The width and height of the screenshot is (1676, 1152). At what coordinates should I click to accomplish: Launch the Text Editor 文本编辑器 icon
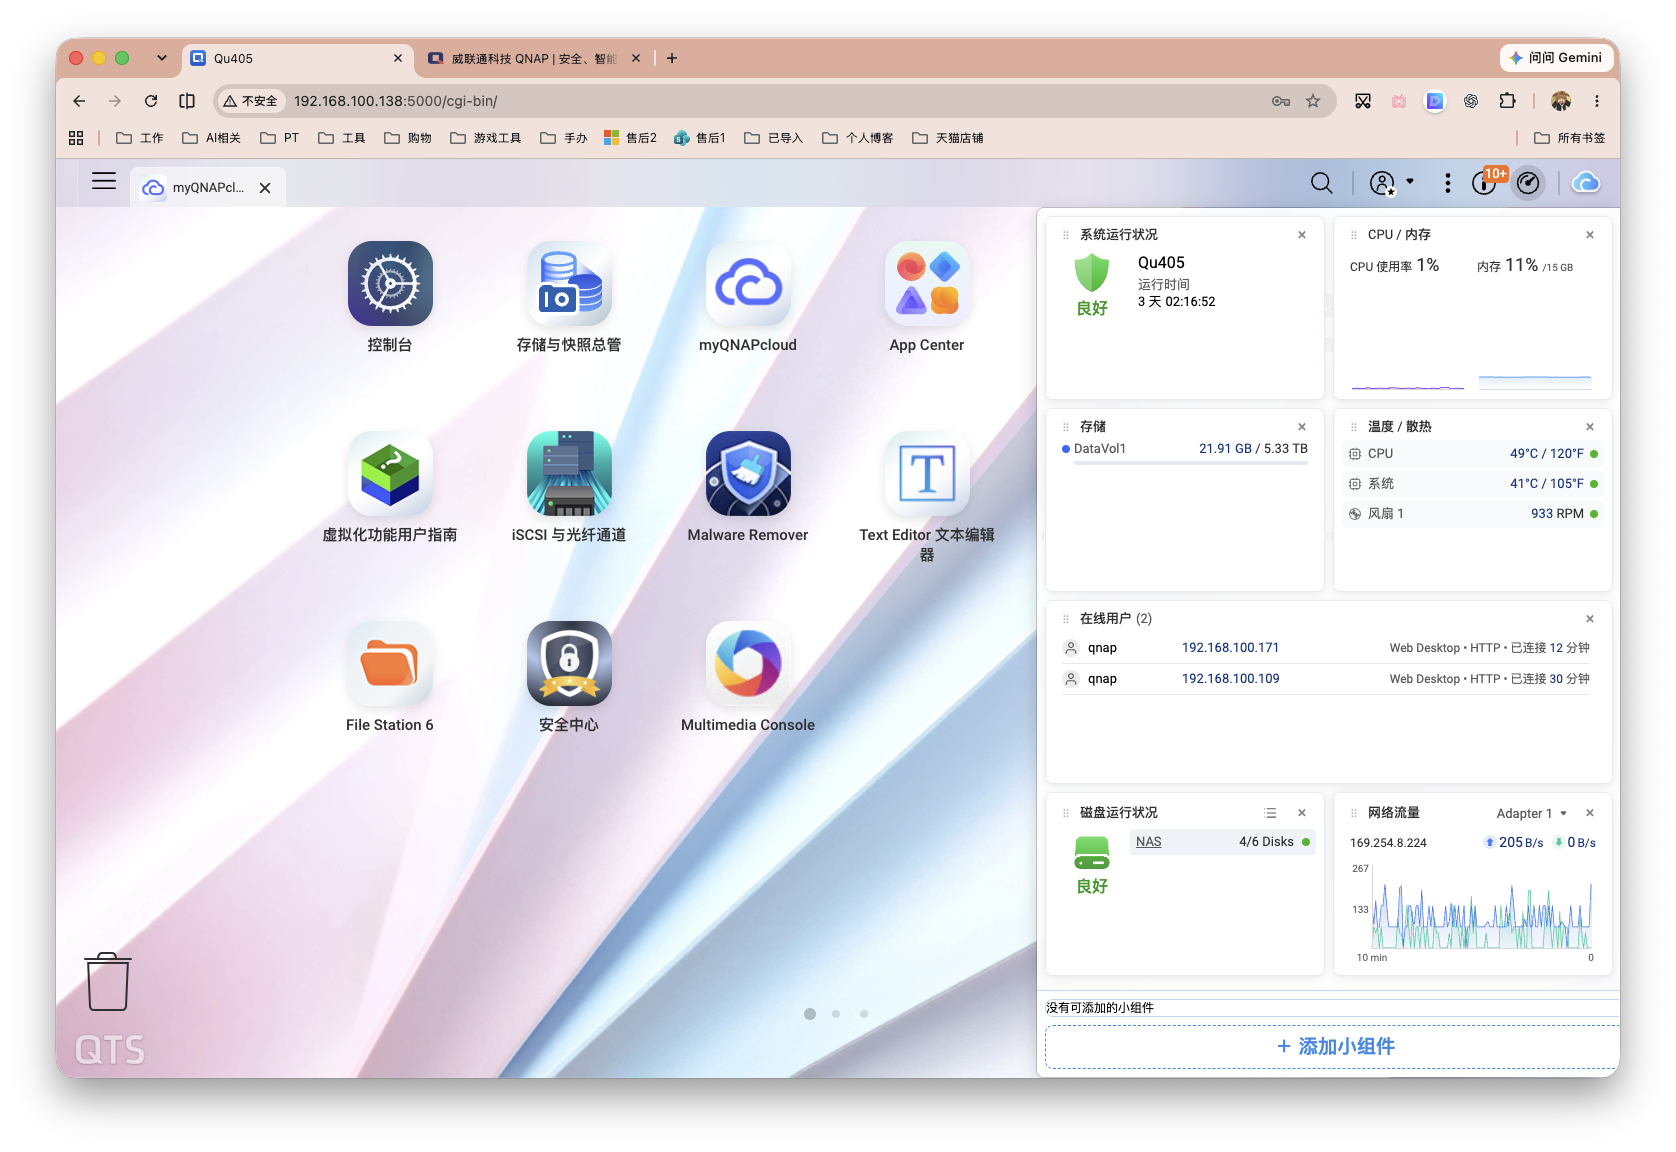927,474
